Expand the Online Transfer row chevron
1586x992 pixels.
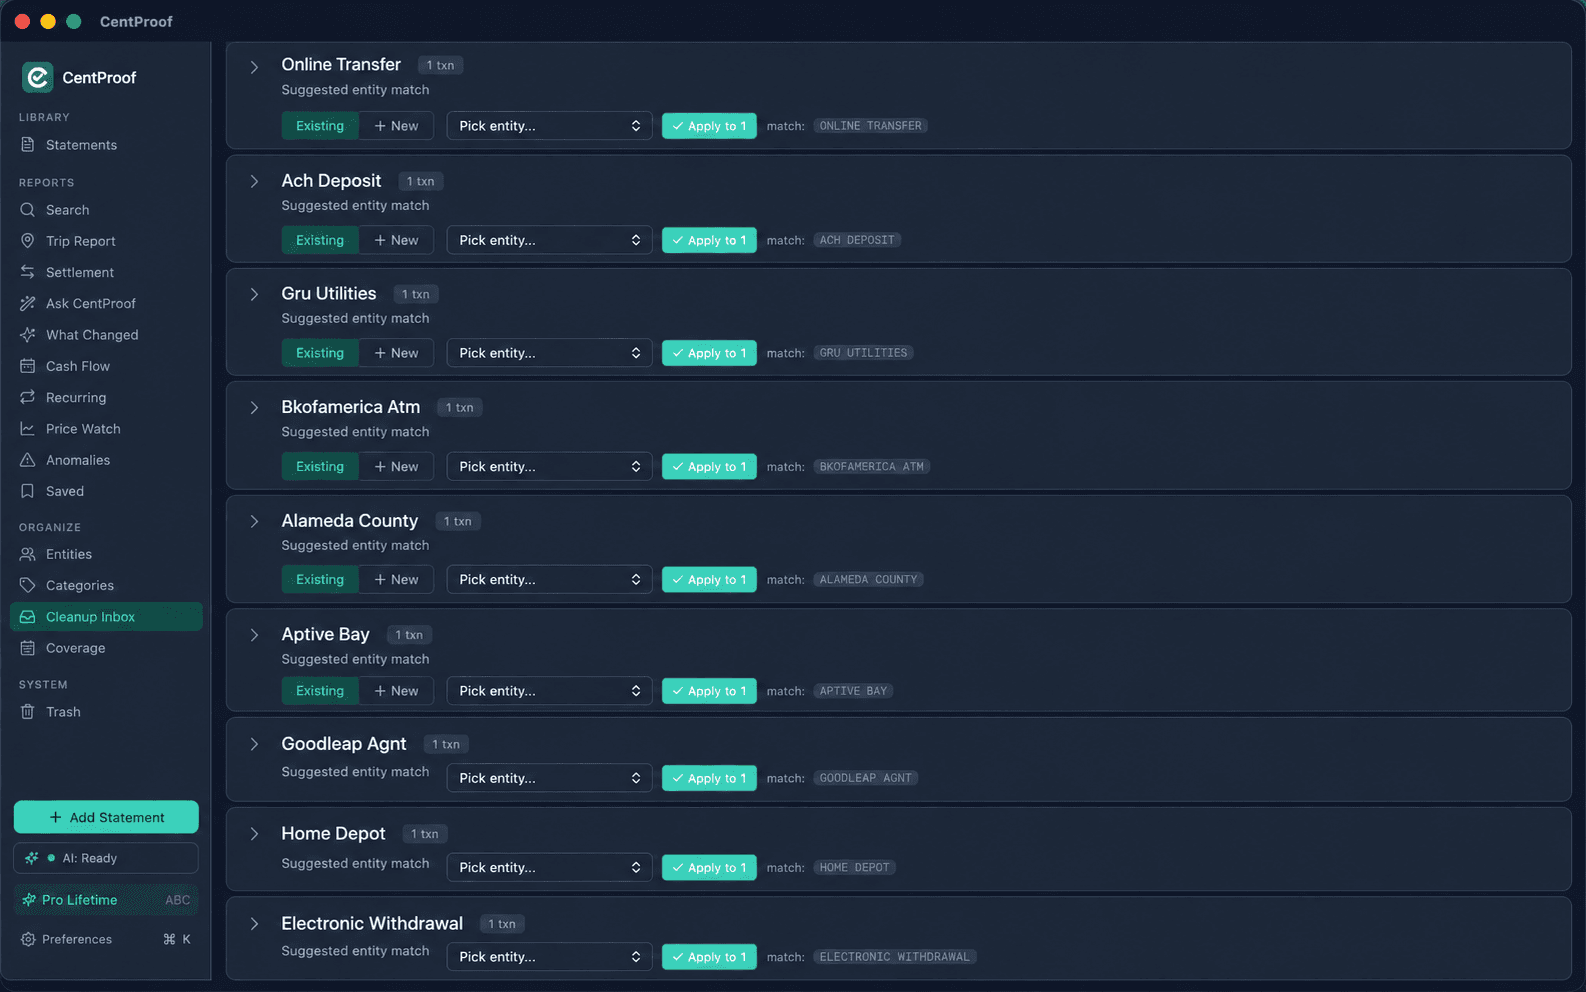pyautogui.click(x=254, y=67)
